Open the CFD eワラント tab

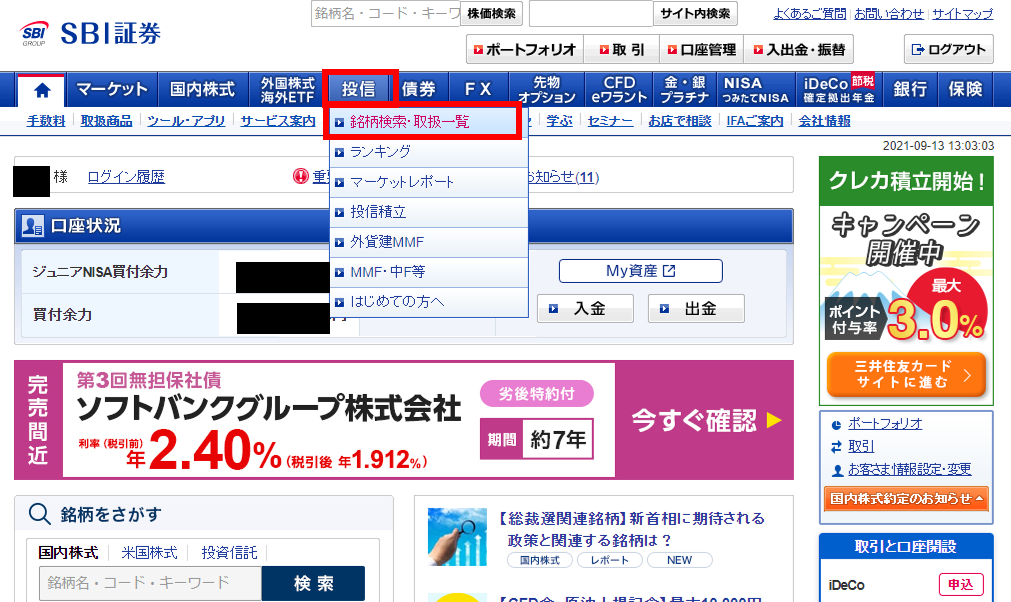[x=619, y=90]
